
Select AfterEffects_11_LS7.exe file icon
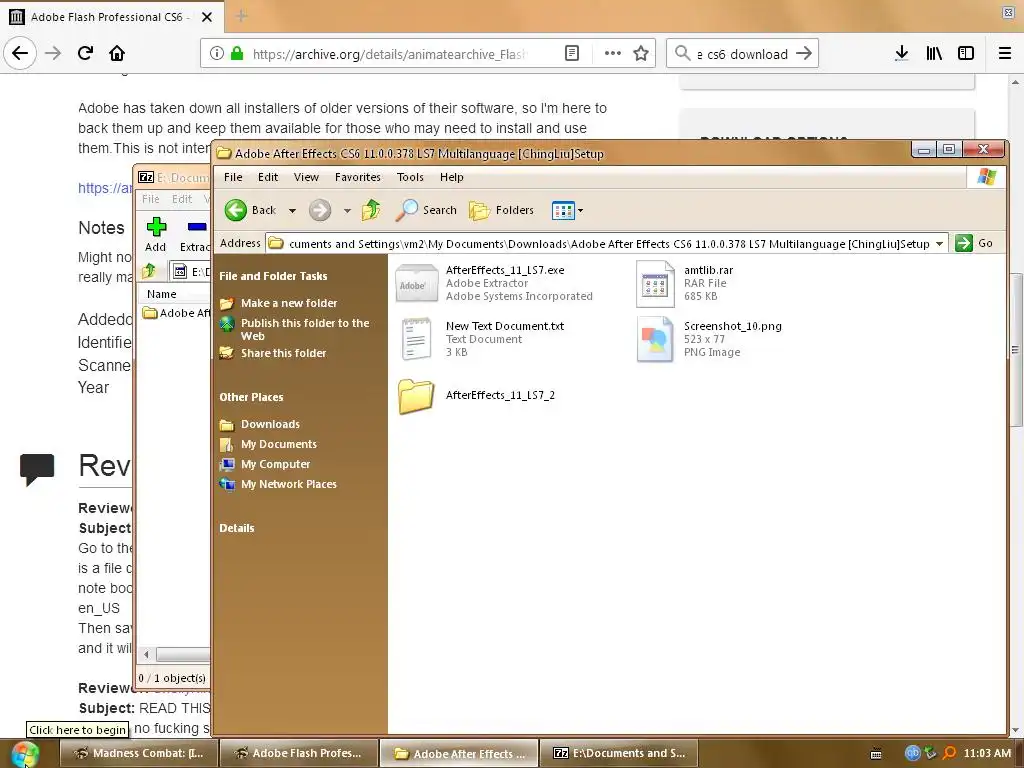(417, 283)
